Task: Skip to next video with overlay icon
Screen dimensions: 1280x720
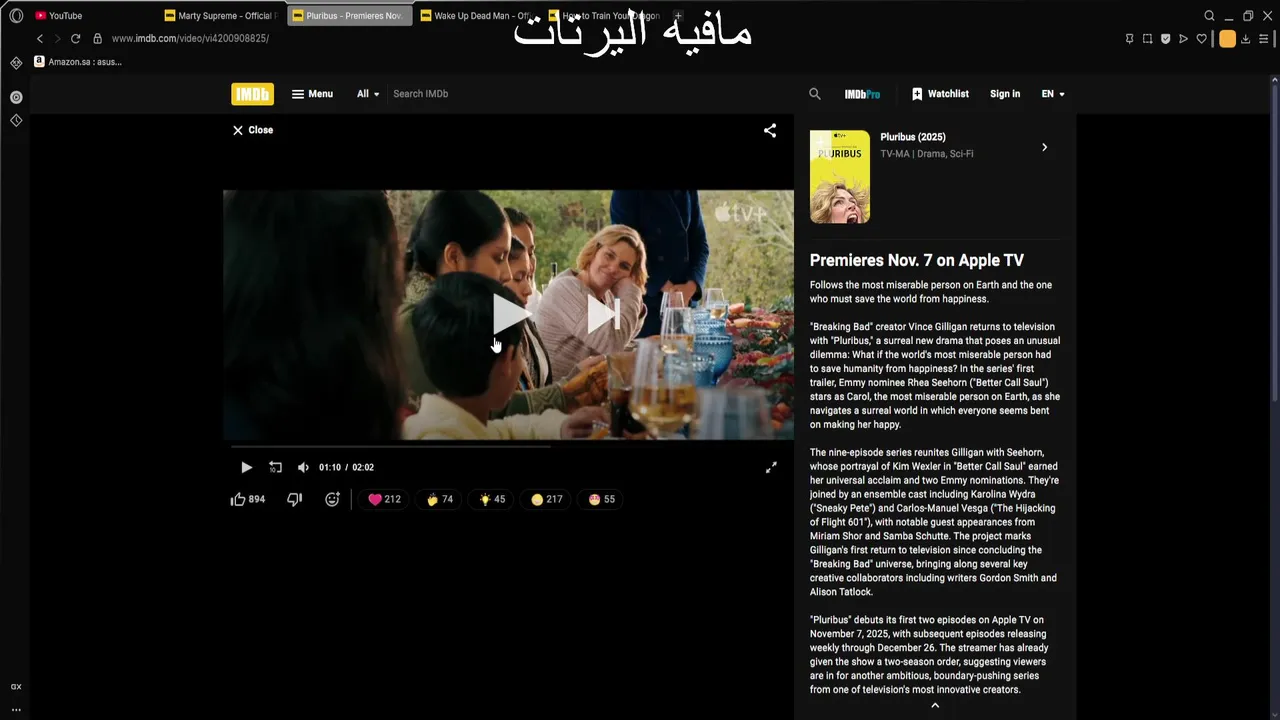Action: [603, 315]
